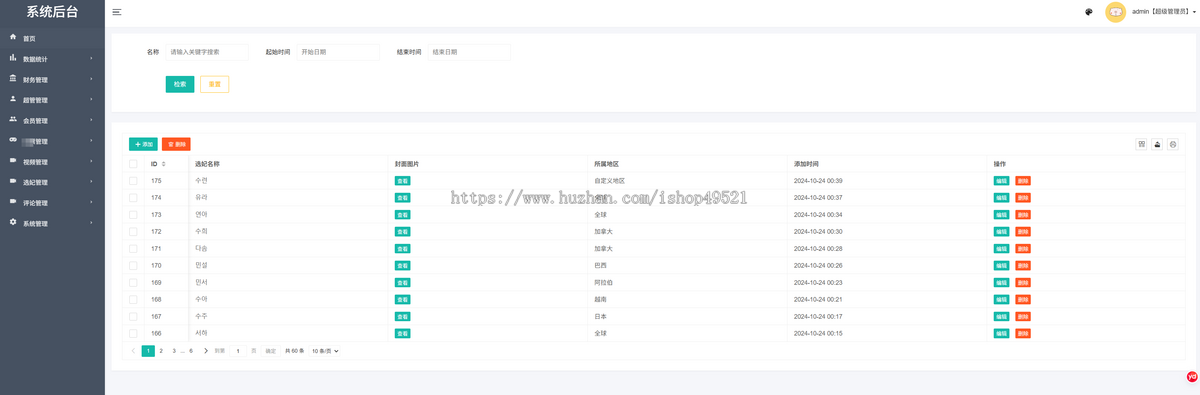The image size is (1200, 395).
Task: Click the home icon beside 首页
Action: tap(12, 37)
